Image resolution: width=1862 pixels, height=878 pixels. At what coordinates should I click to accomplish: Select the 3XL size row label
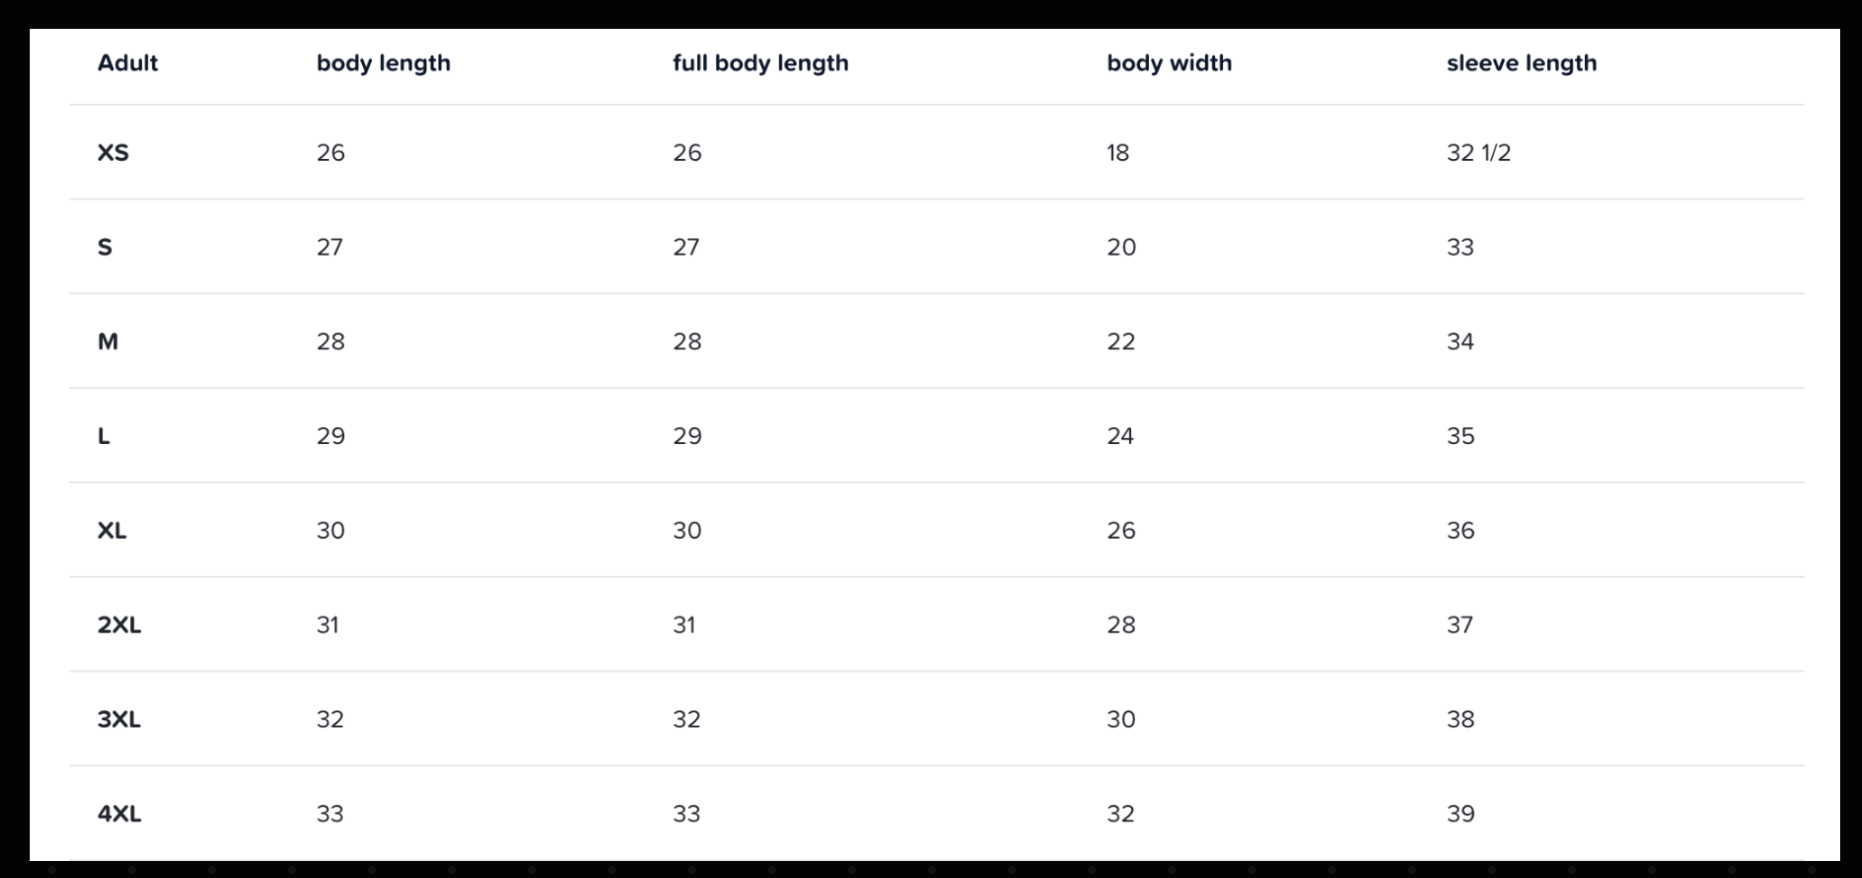click(x=119, y=720)
